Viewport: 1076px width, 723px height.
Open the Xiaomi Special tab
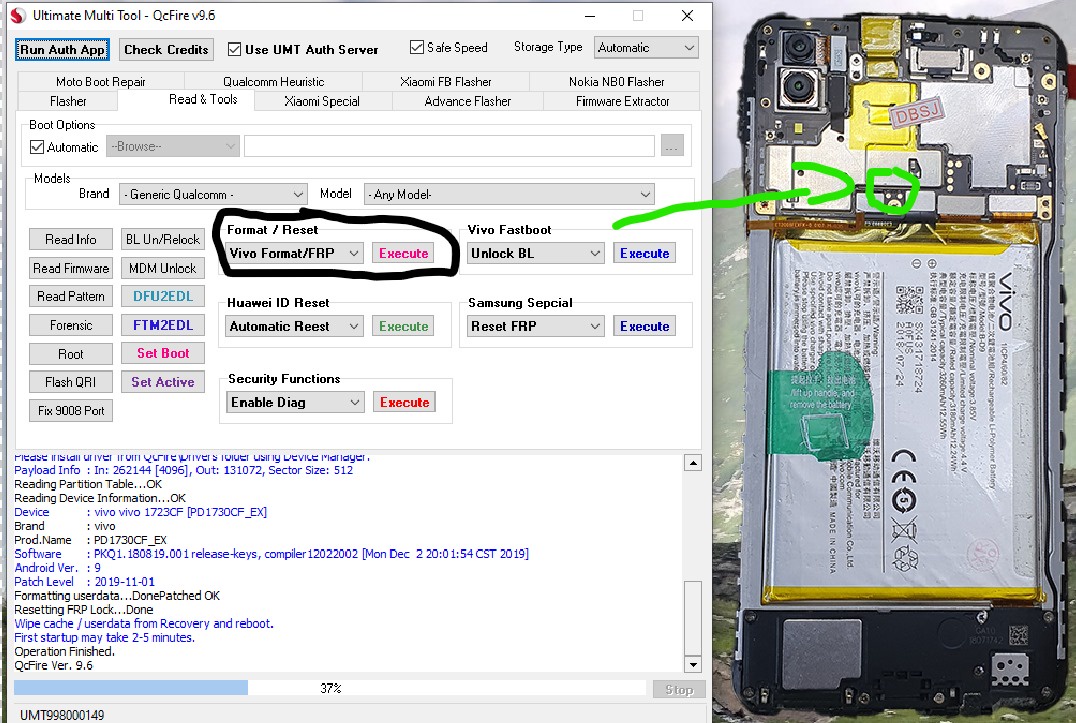pyautogui.click(x=322, y=102)
